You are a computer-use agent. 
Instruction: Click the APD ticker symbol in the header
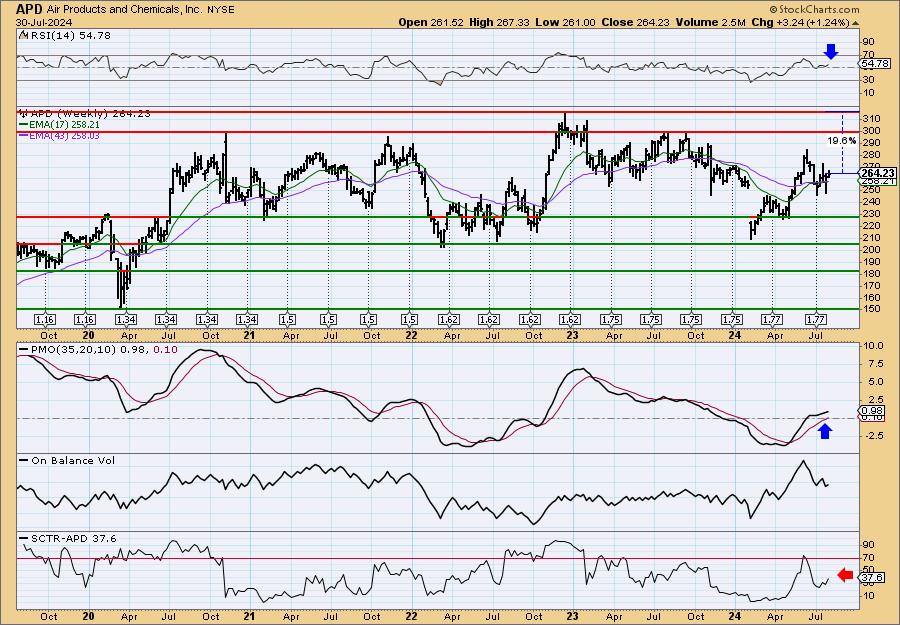[x=29, y=9]
